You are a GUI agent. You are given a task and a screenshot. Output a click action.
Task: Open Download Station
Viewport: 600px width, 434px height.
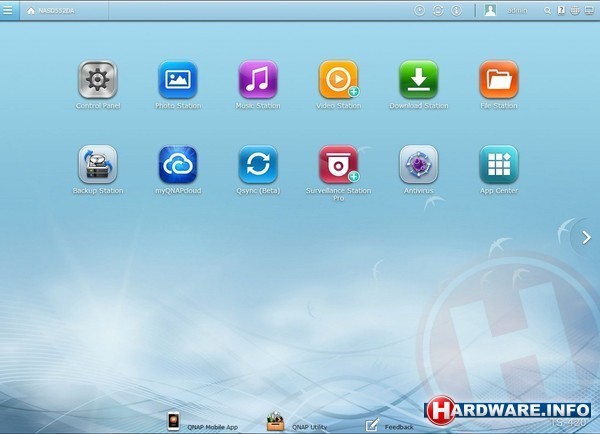click(x=419, y=80)
